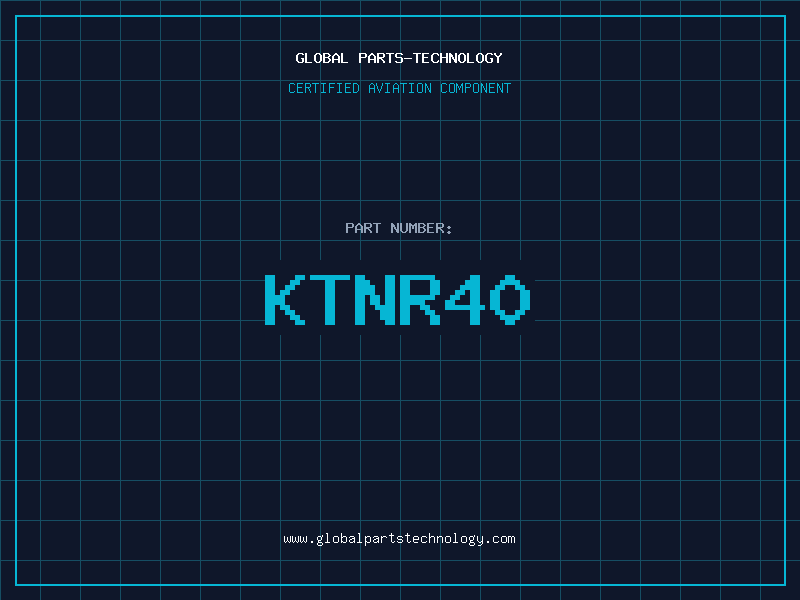Screen dimensions: 800x600
Task: Click the GLOBAL PARTS-TECHNOLOGY heading
Action: tap(399, 58)
